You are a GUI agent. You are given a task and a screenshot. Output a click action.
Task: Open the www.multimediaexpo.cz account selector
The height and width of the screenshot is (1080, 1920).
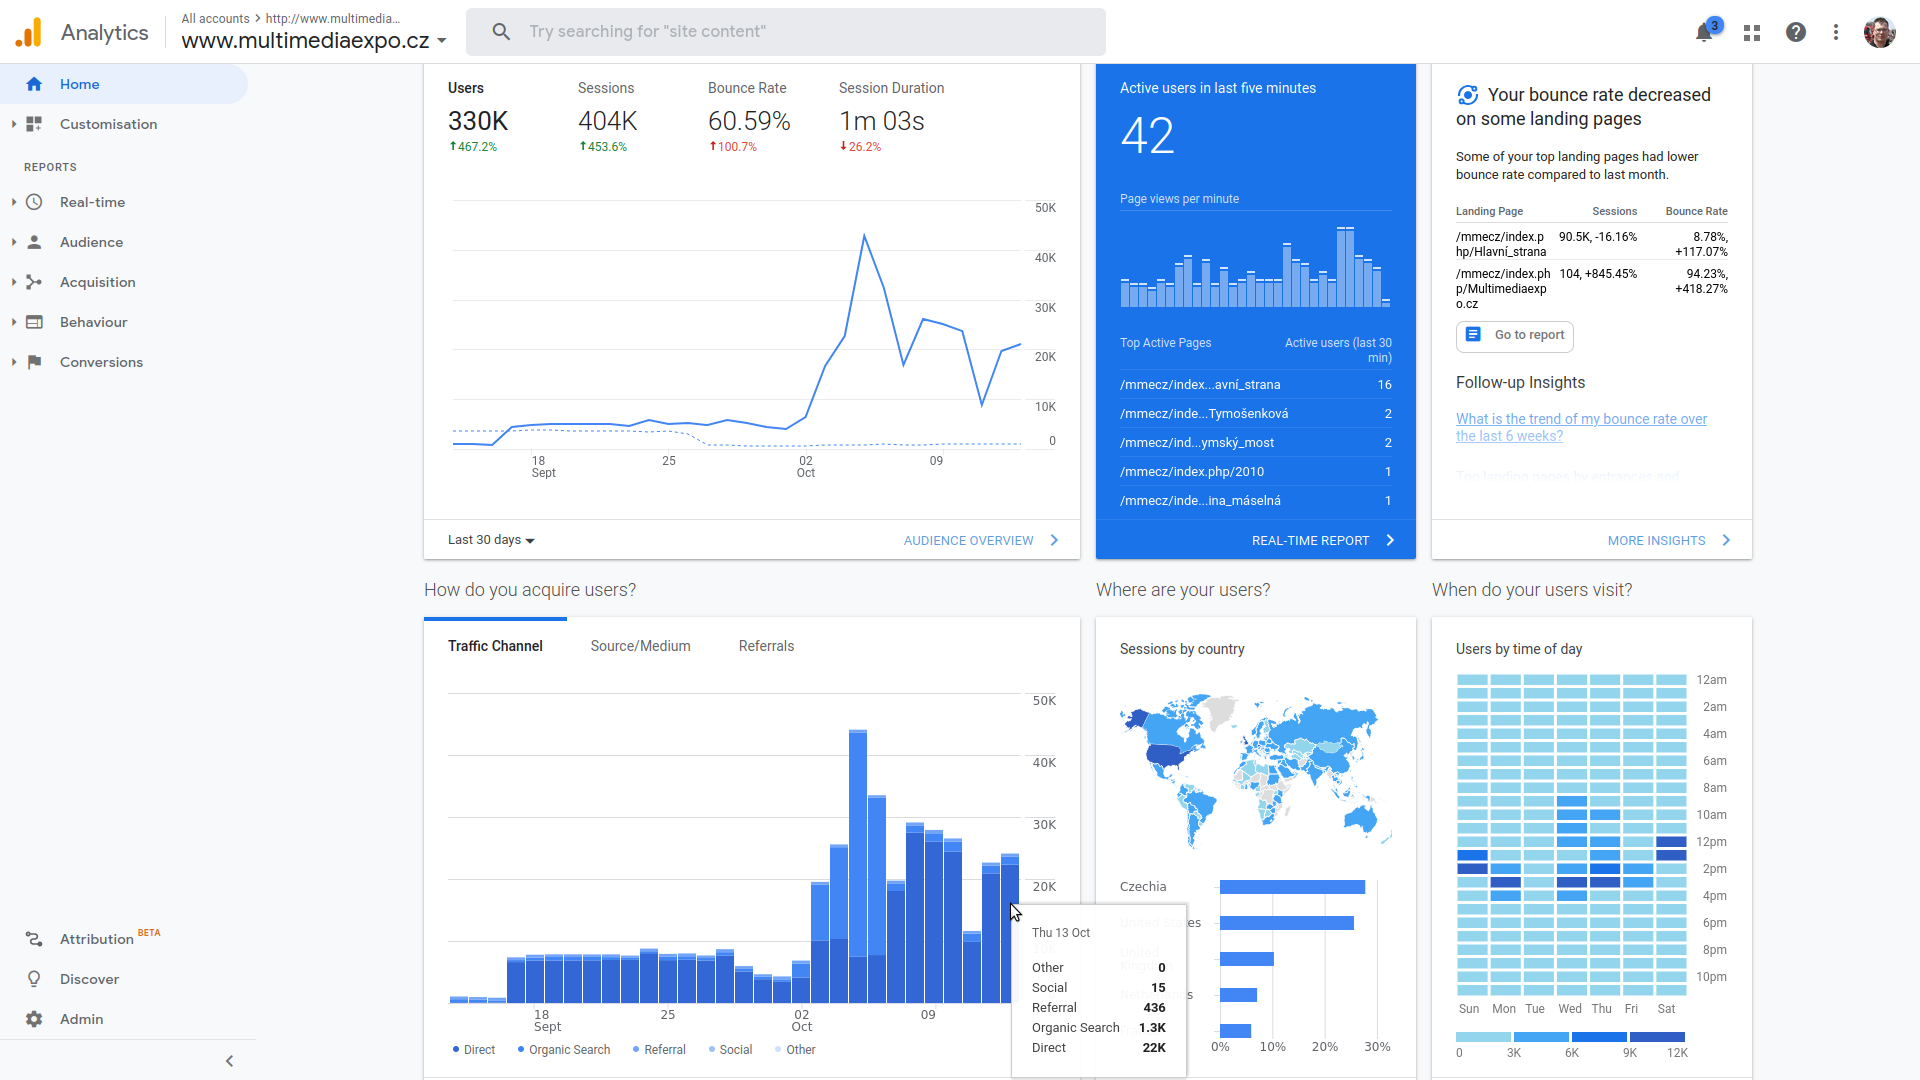coord(314,41)
